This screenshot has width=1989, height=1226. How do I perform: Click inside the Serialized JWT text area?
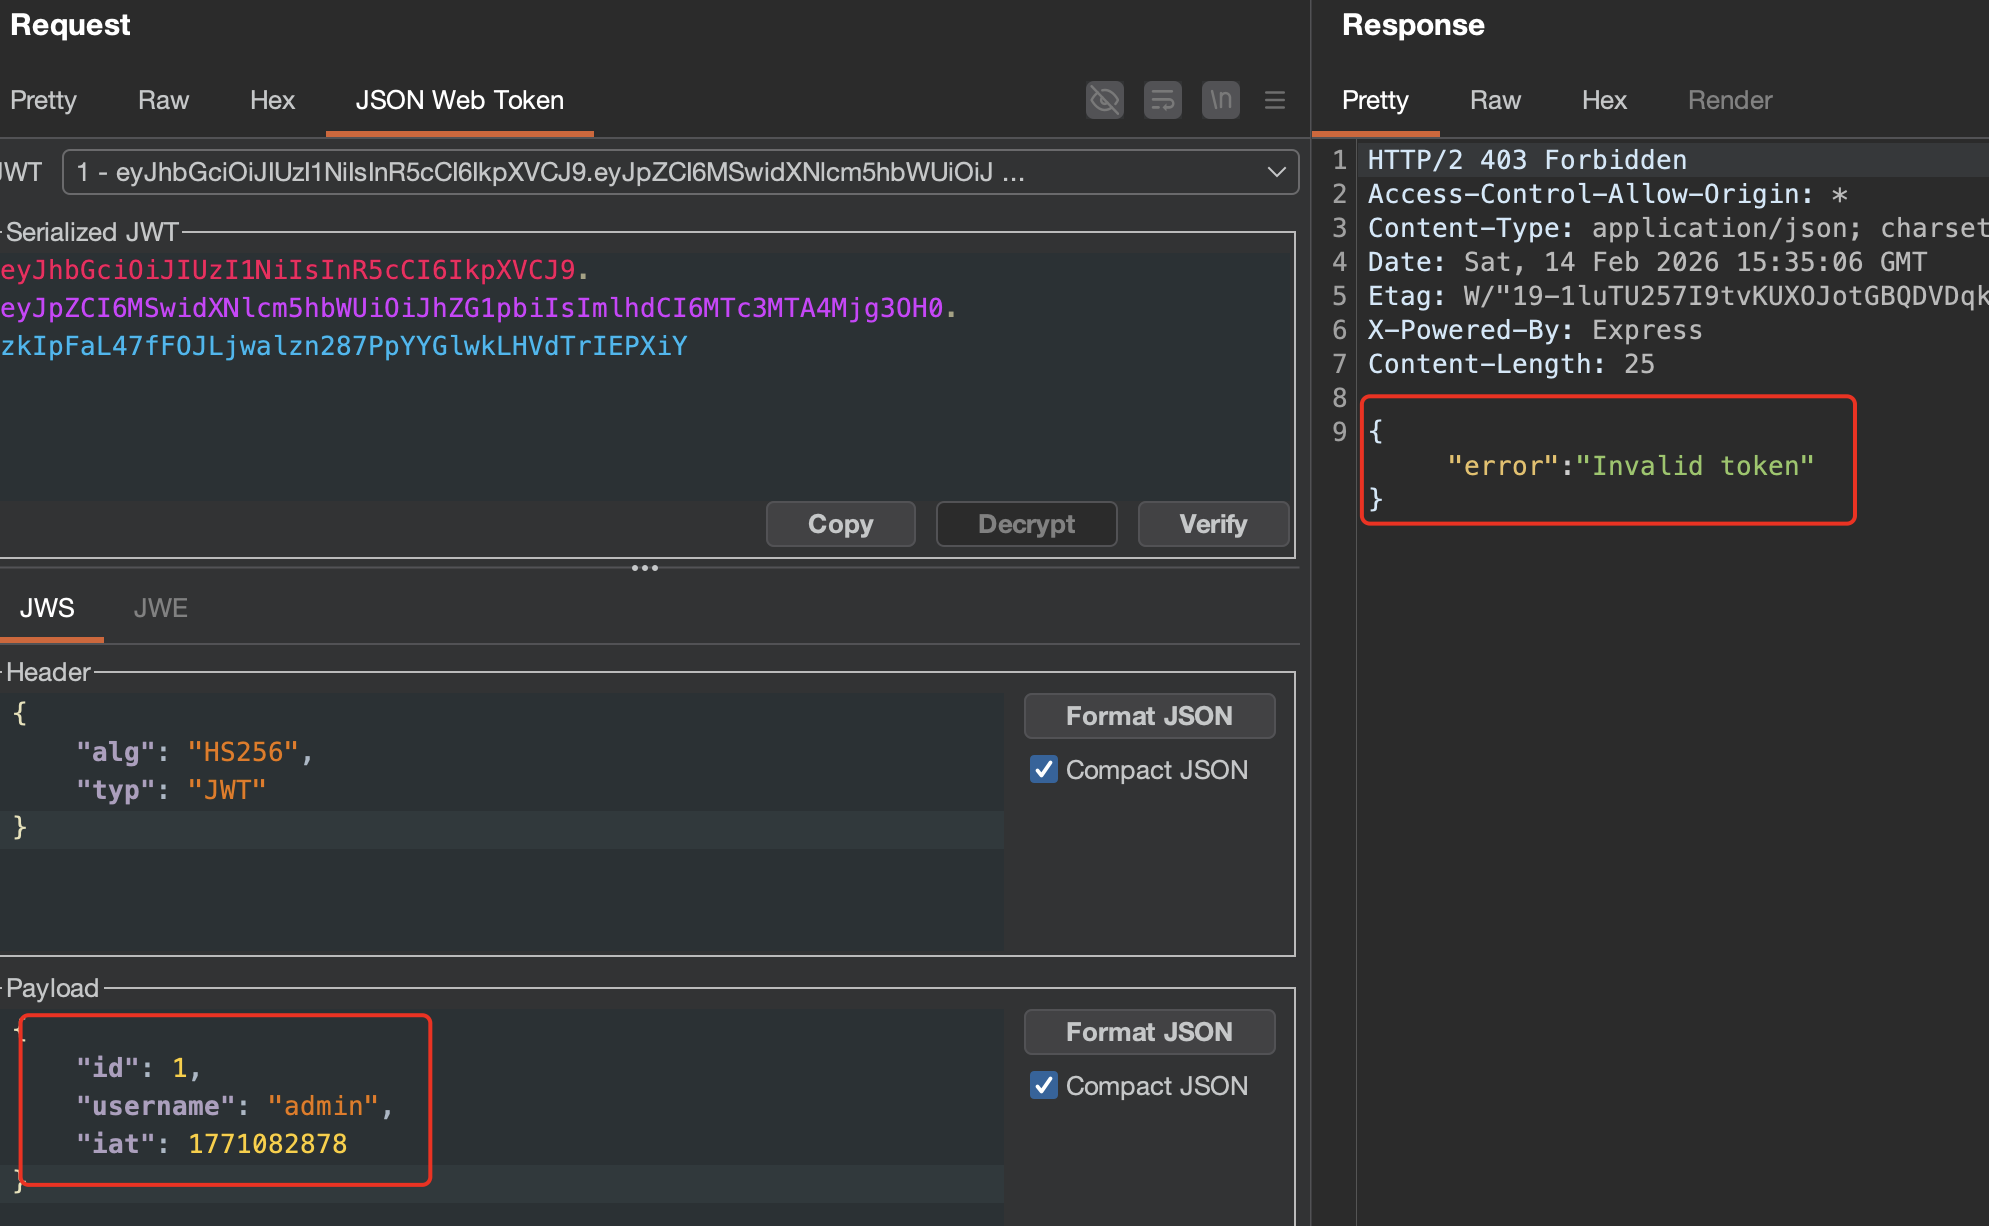pyautogui.click(x=640, y=420)
